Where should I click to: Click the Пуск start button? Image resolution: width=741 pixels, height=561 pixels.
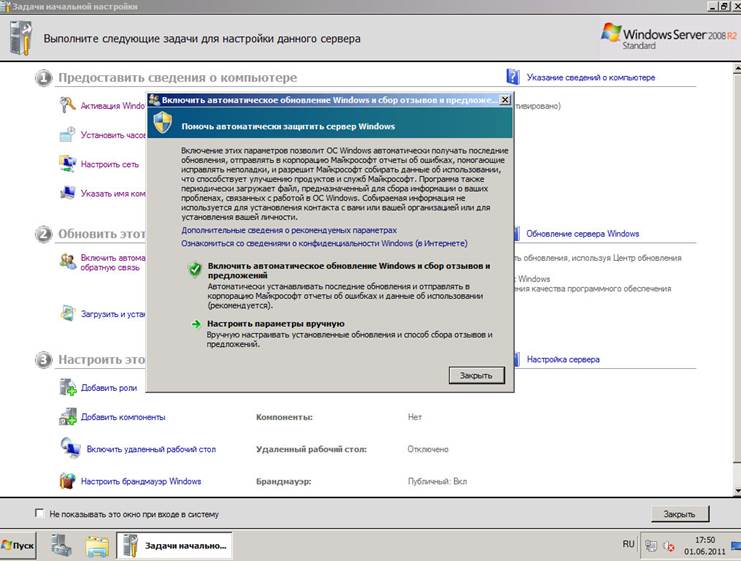pos(18,545)
